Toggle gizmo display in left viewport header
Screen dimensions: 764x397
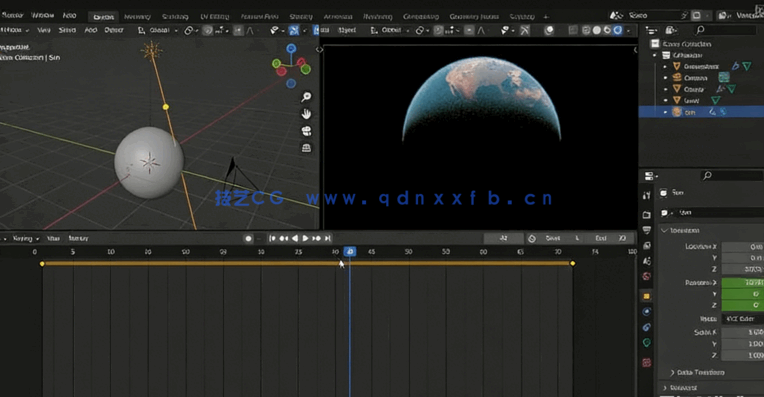(x=294, y=31)
